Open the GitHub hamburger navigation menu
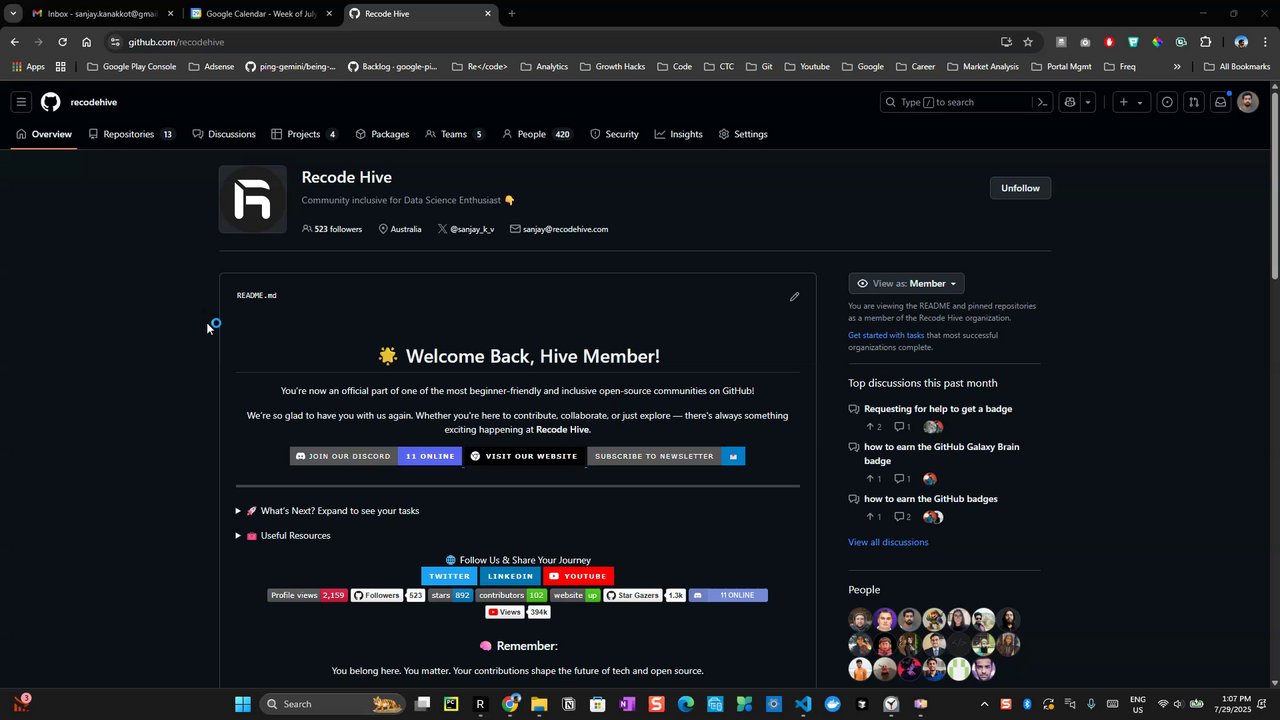This screenshot has width=1280, height=720. coord(21,102)
